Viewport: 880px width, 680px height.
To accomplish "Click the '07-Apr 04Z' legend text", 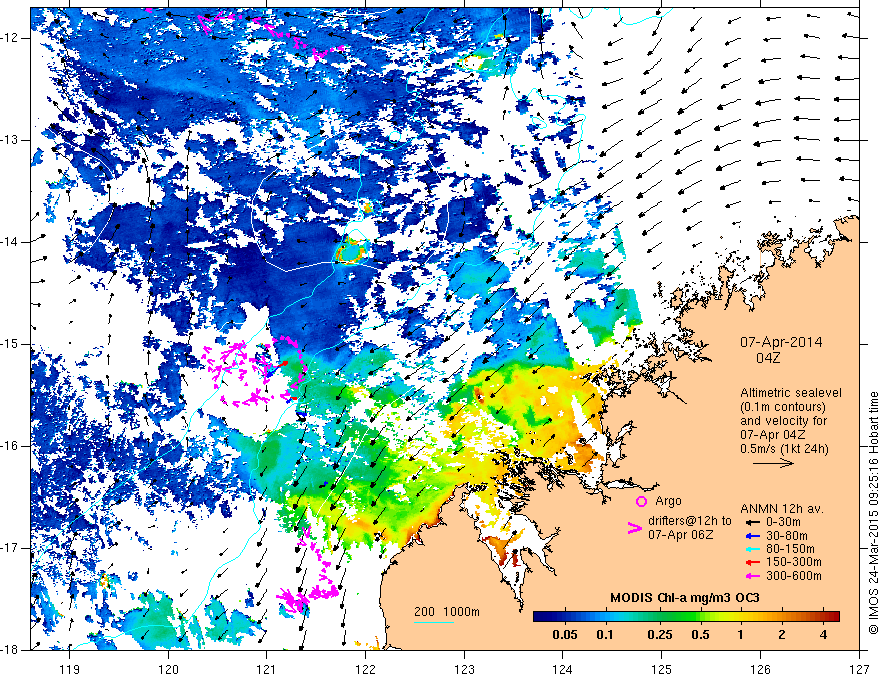I will tap(773, 434).
